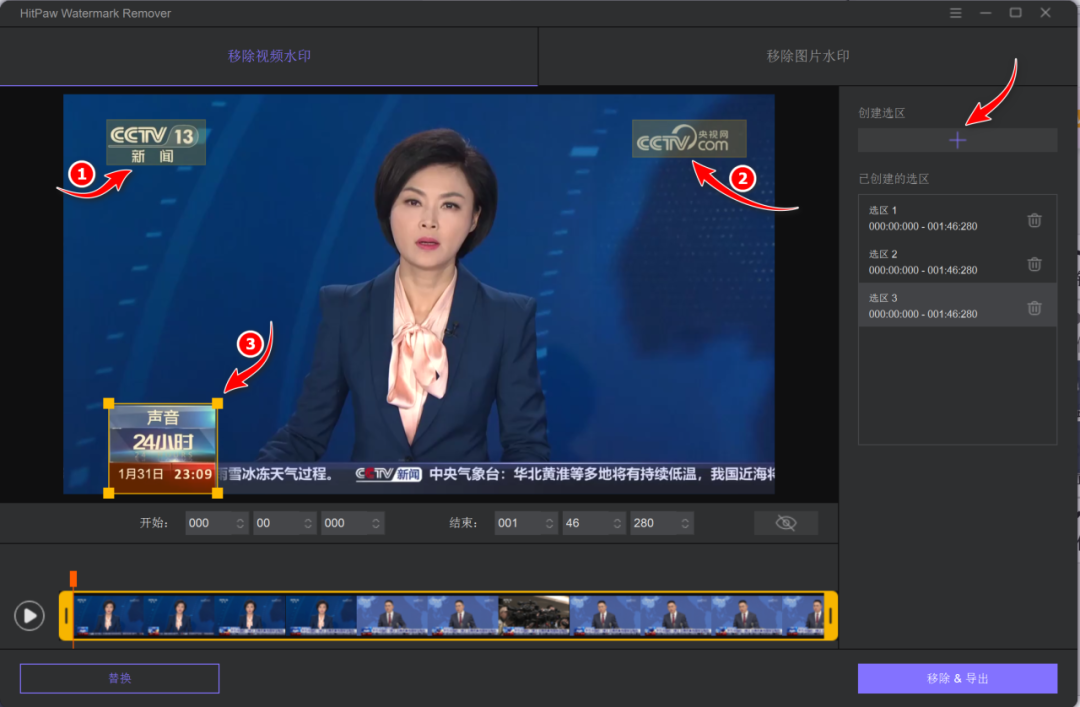The width and height of the screenshot is (1080, 707).
Task: Select 选区 3 in created selections list
Action: [x=957, y=305]
